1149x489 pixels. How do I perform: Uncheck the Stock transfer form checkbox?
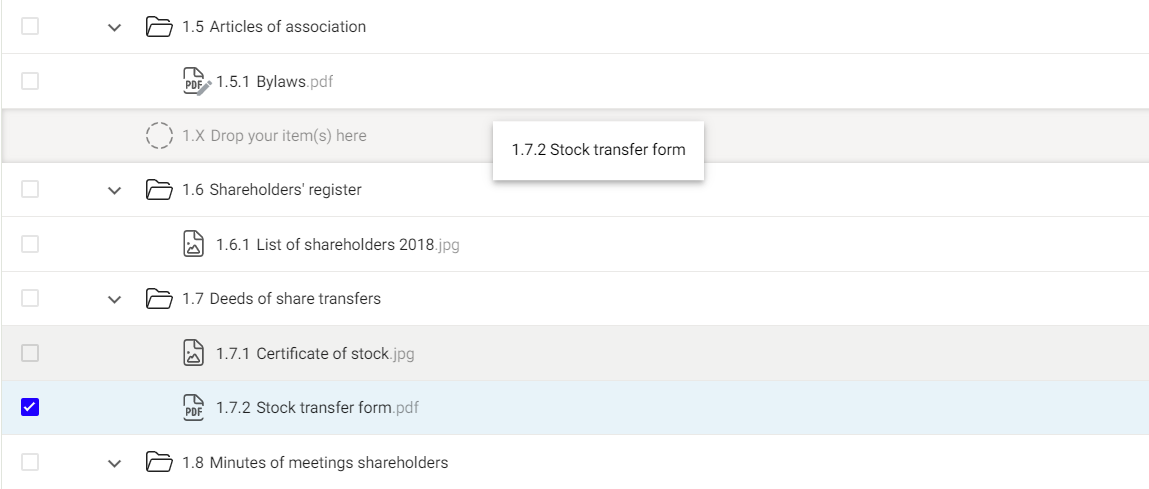30,407
